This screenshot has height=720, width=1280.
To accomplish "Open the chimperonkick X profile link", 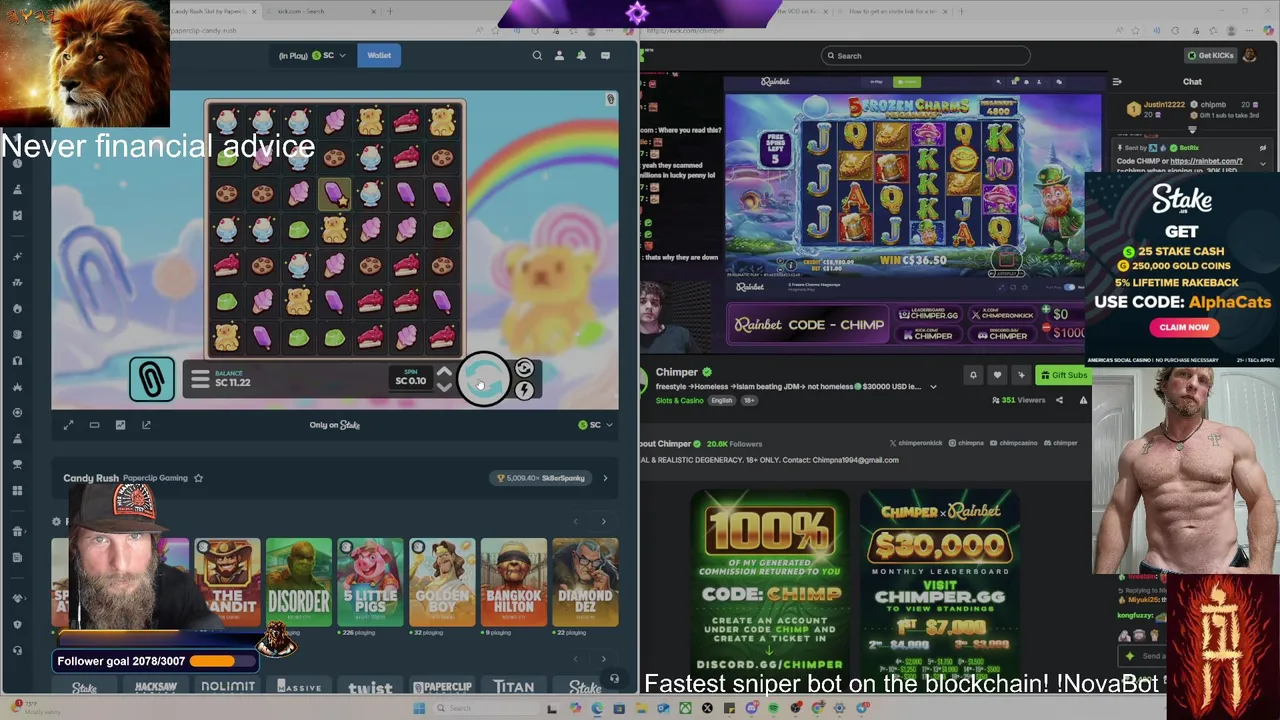I will tap(916, 443).
